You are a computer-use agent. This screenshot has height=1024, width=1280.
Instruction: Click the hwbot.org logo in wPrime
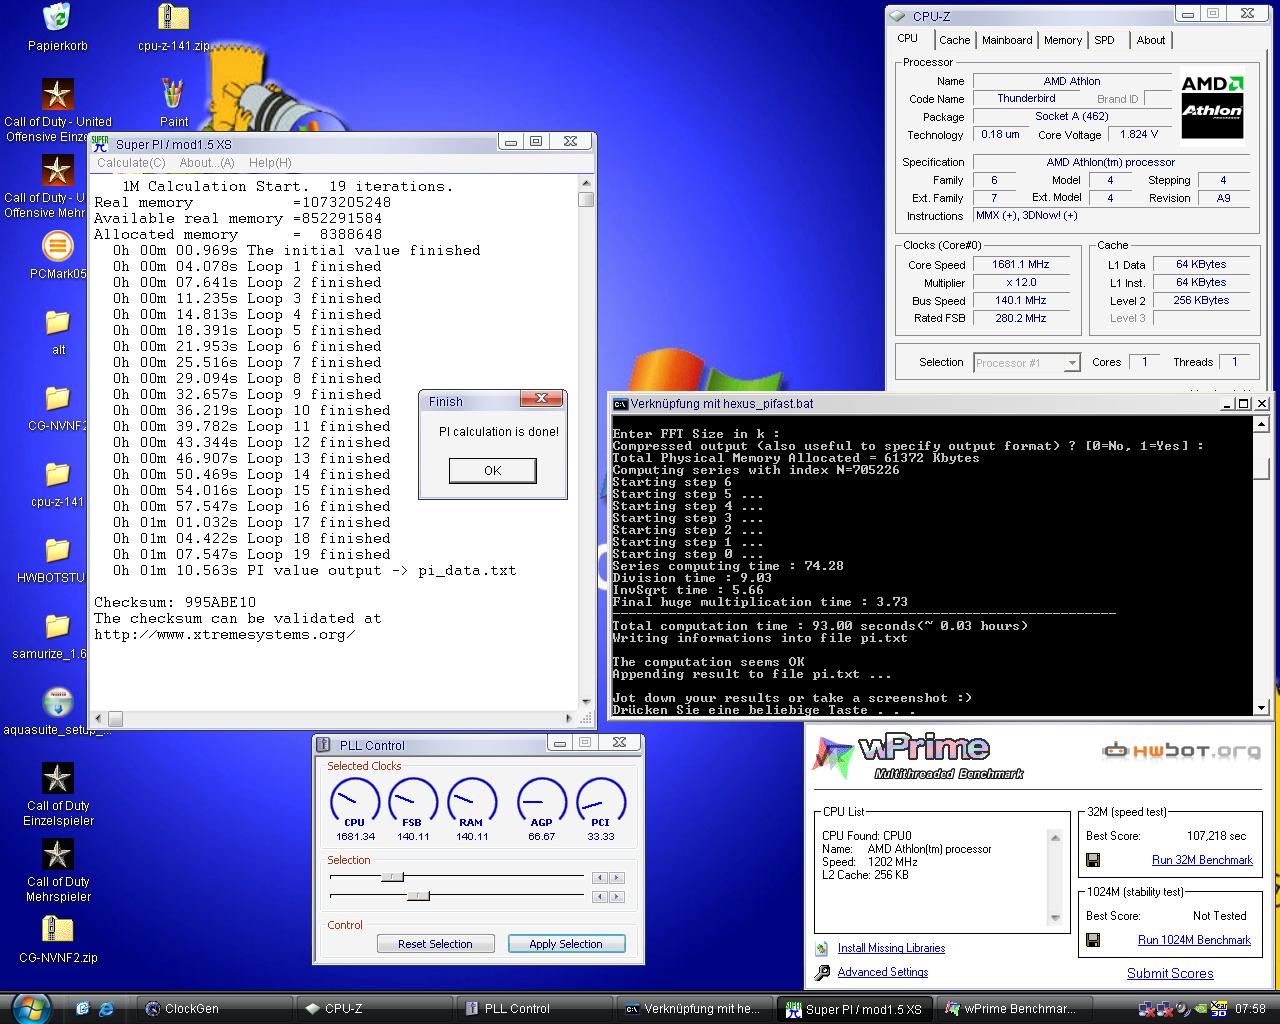click(x=1181, y=750)
